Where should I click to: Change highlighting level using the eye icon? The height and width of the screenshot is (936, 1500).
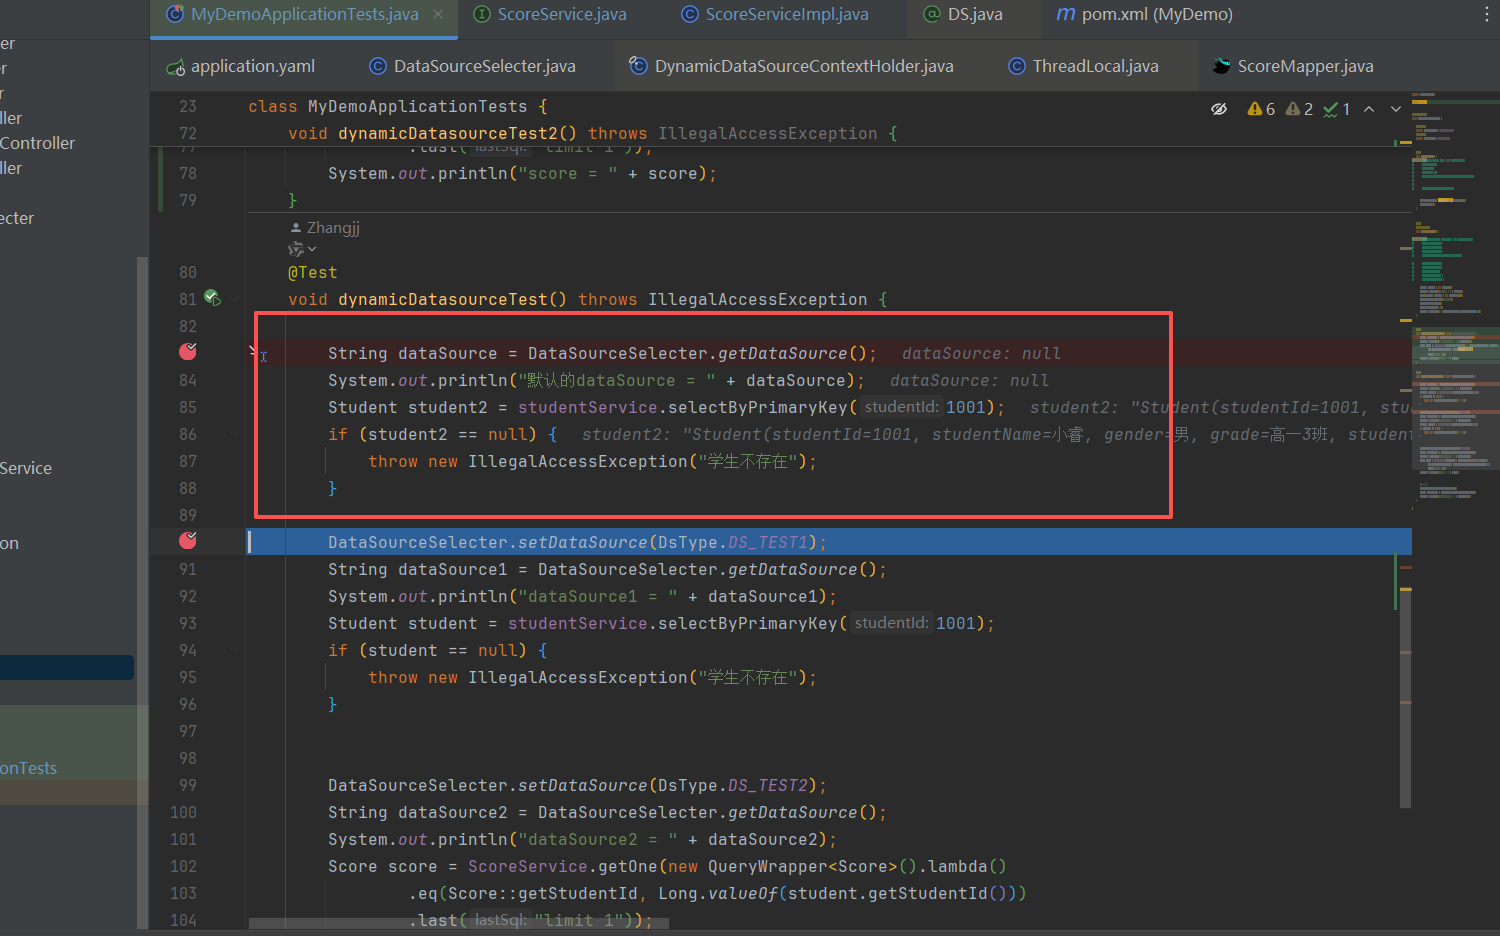tap(1220, 109)
